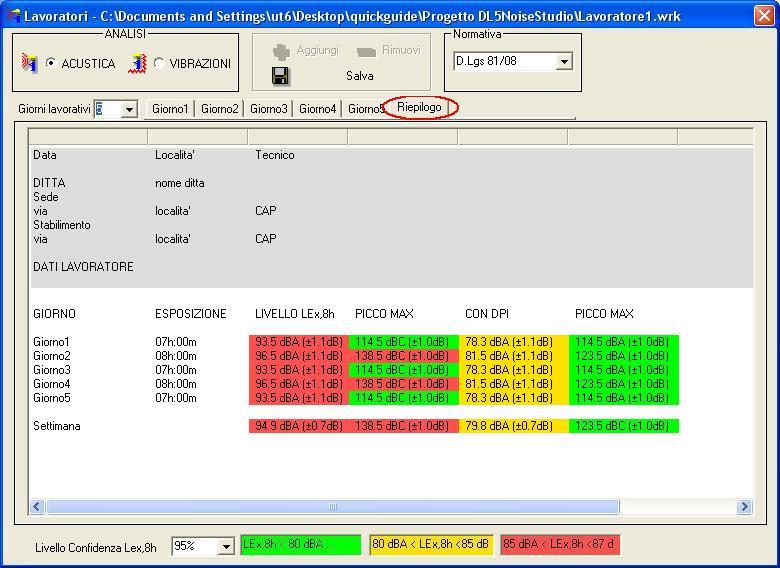Click the scrollbar left arrow
780x568 pixels.
tap(37, 506)
